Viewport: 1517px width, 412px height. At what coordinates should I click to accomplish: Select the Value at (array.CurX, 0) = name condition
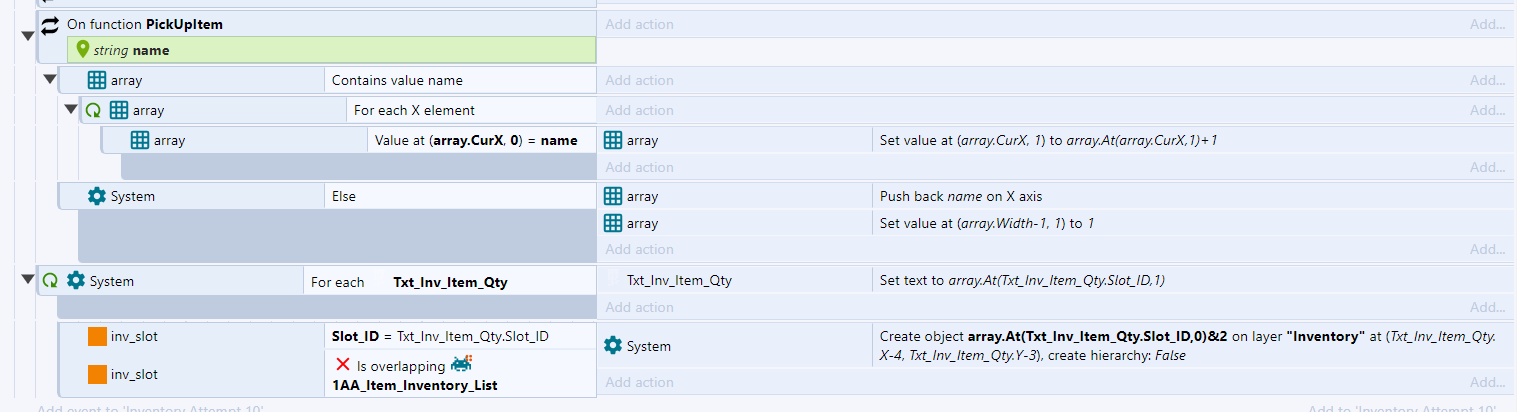pos(476,141)
